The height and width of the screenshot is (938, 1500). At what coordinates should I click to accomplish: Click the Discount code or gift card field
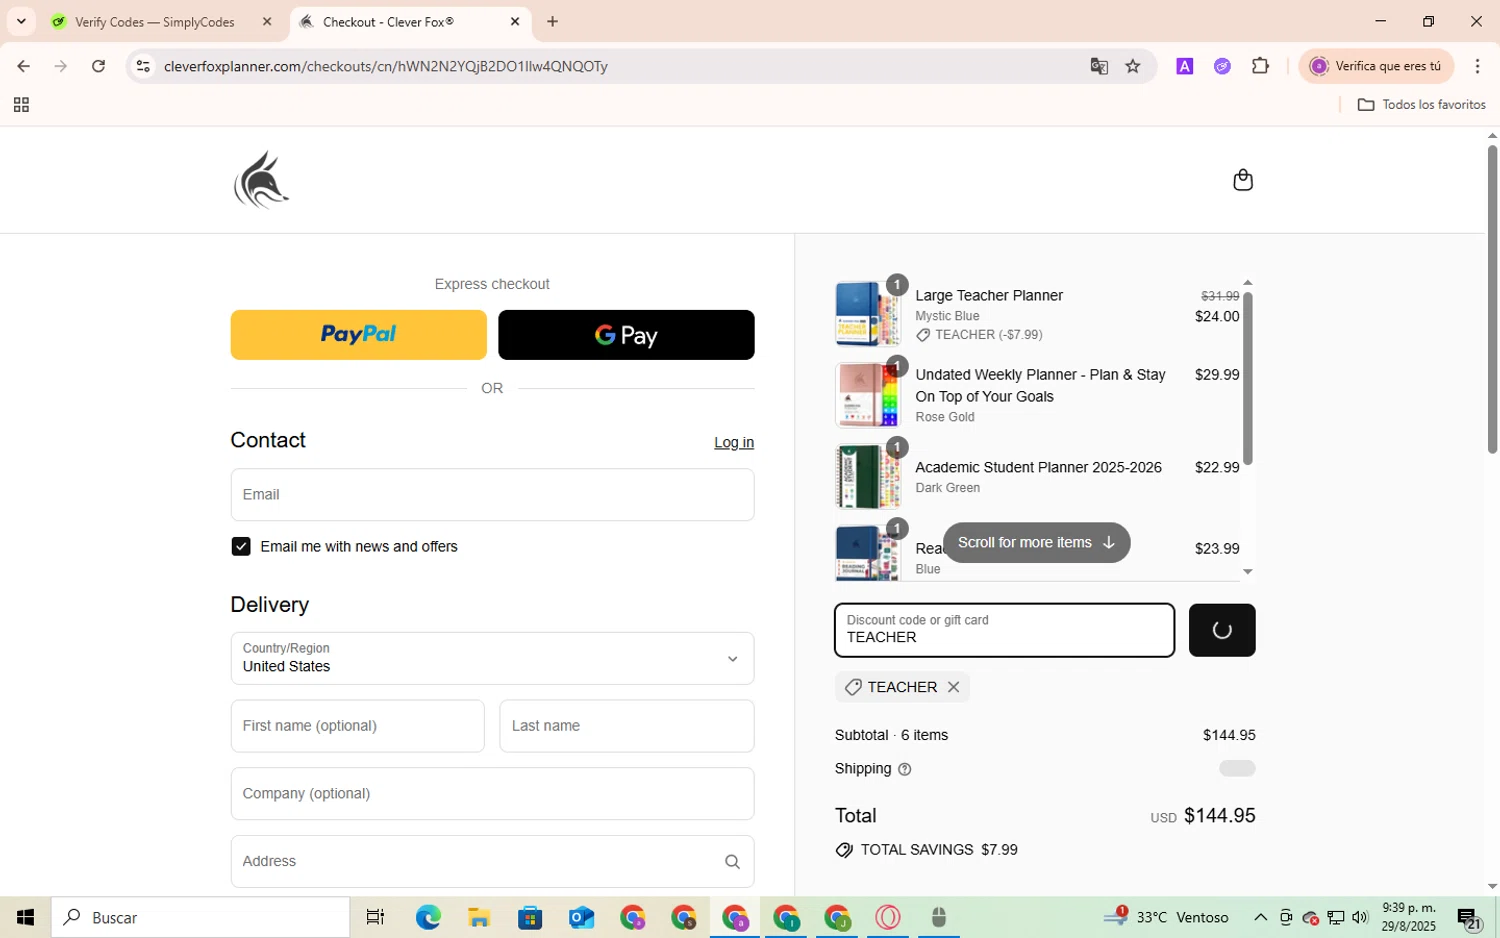[1005, 630]
